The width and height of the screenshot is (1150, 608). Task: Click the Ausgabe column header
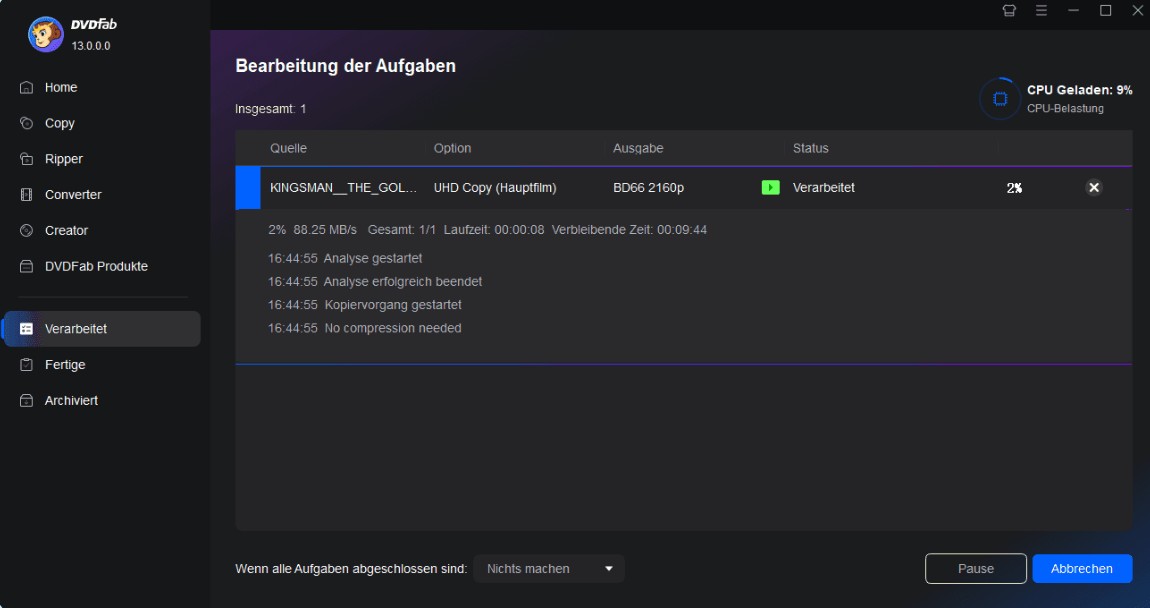tap(638, 148)
